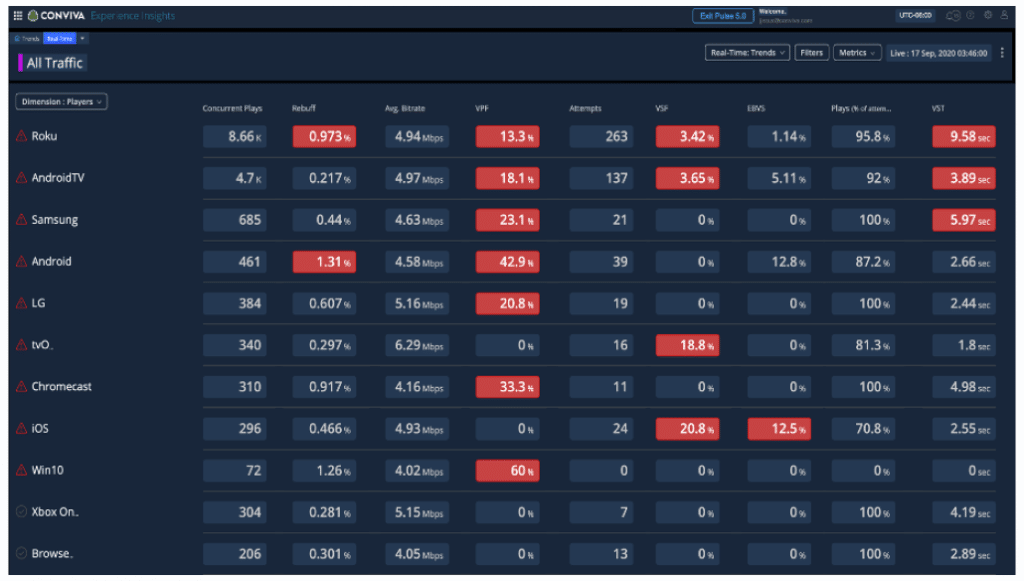Click LG's 5.16 Mbps bitrate value
This screenshot has width=1024, height=581.
(x=417, y=304)
